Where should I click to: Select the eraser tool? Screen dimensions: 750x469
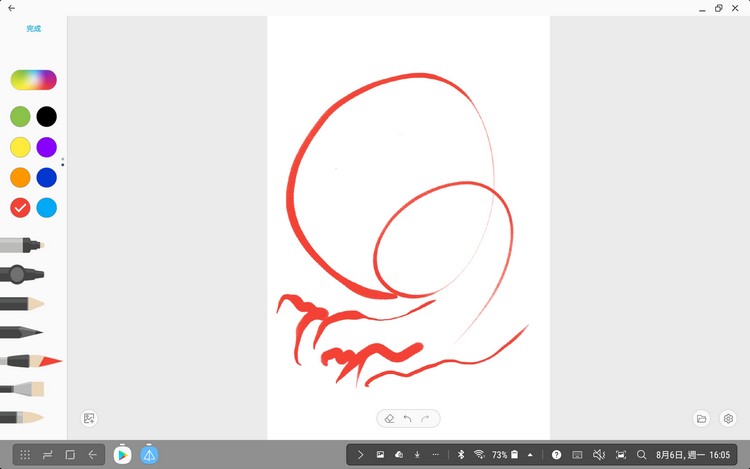[x=389, y=419]
